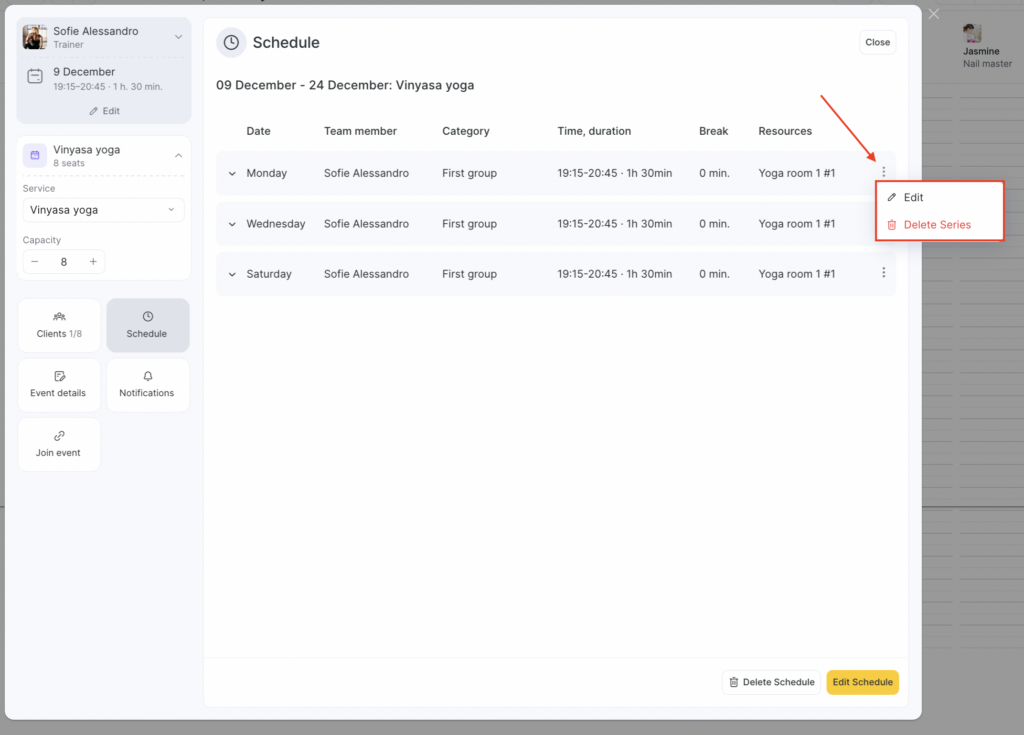
Task: Click the Vinyasa yoga purple service icon
Action: (35, 155)
